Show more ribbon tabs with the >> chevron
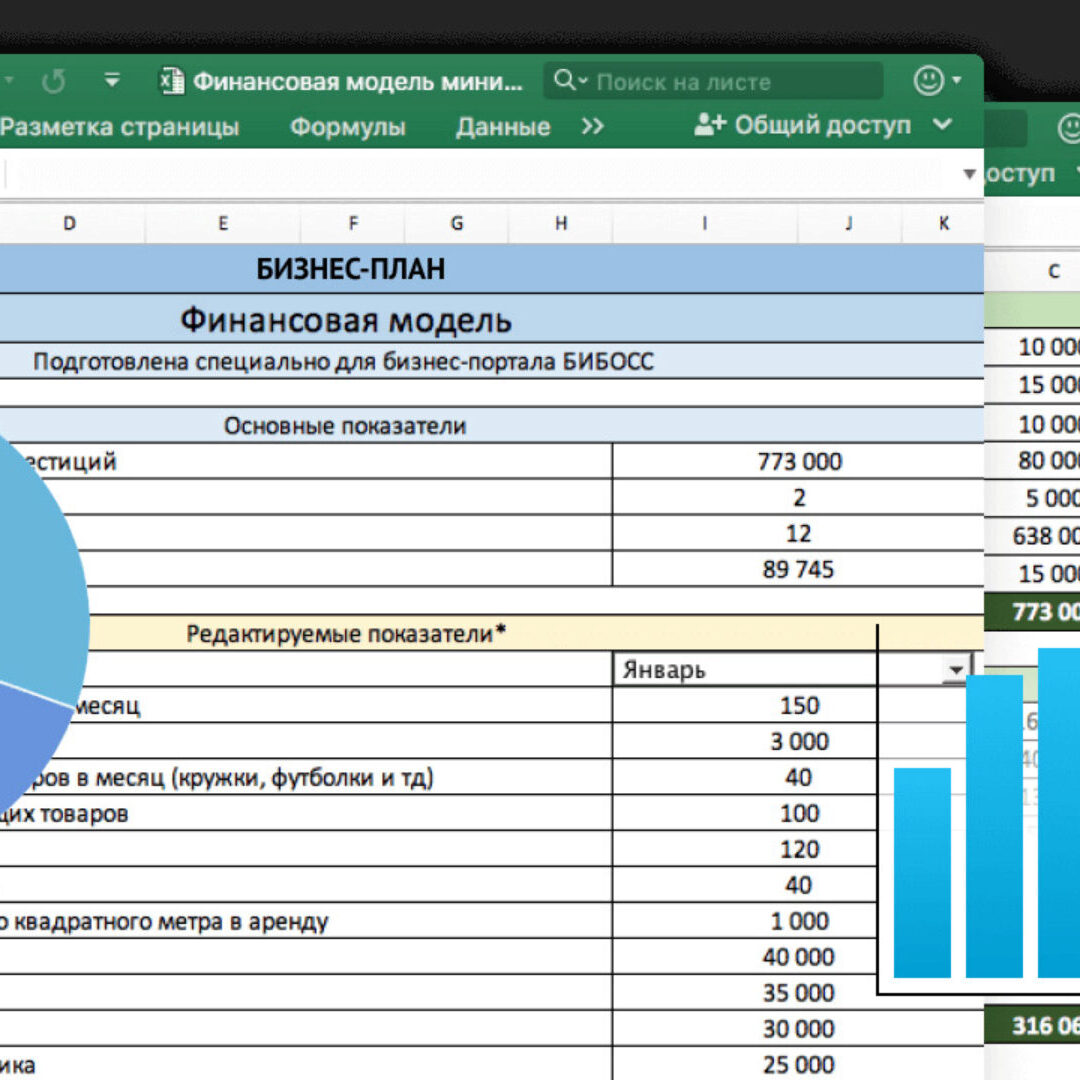Screen dimensions: 1080x1080 (593, 127)
